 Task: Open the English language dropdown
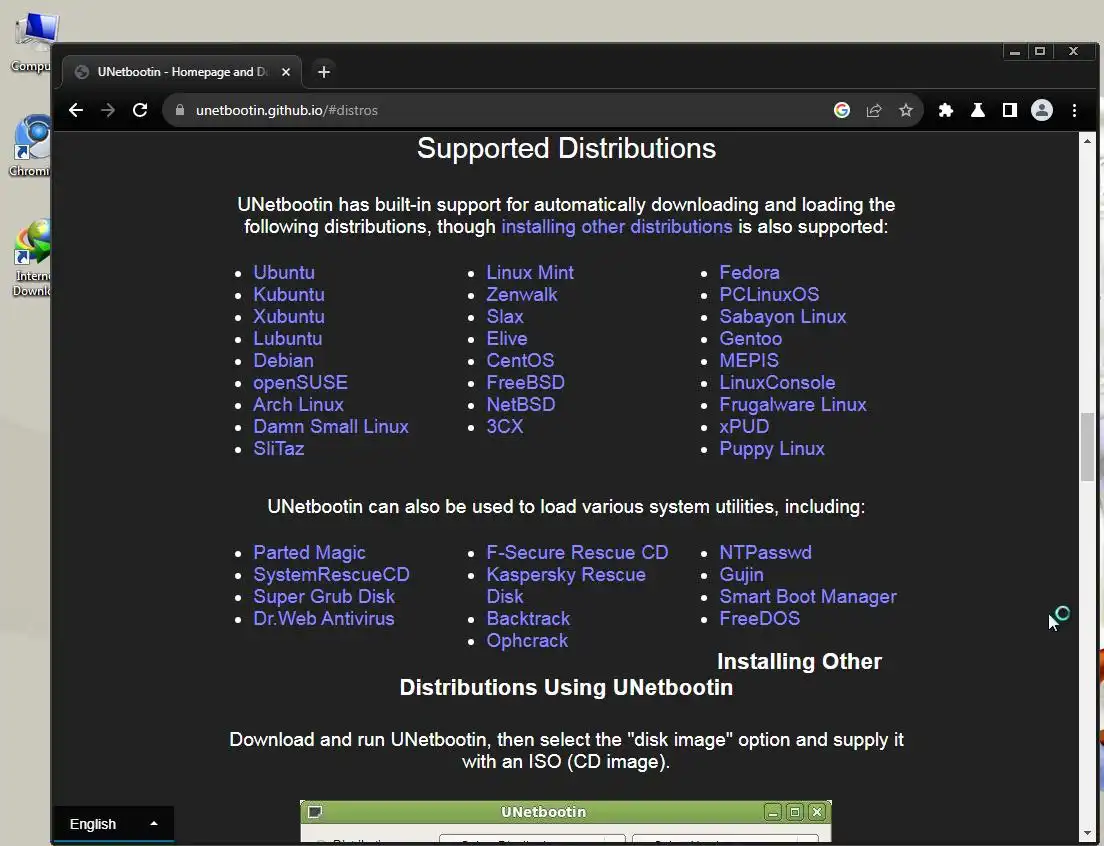113,823
